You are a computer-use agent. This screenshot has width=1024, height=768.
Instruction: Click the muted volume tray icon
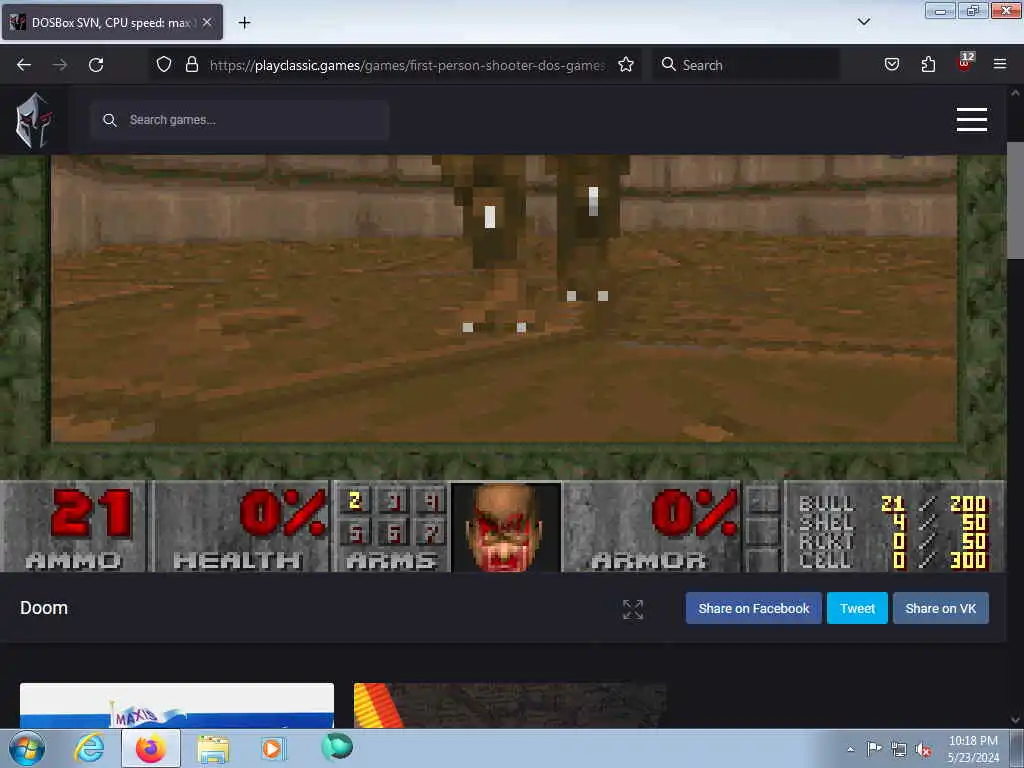click(923, 750)
